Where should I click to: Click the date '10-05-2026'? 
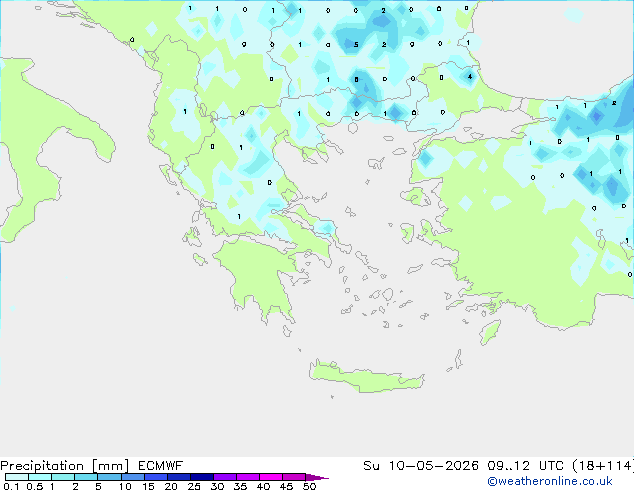click(433, 466)
